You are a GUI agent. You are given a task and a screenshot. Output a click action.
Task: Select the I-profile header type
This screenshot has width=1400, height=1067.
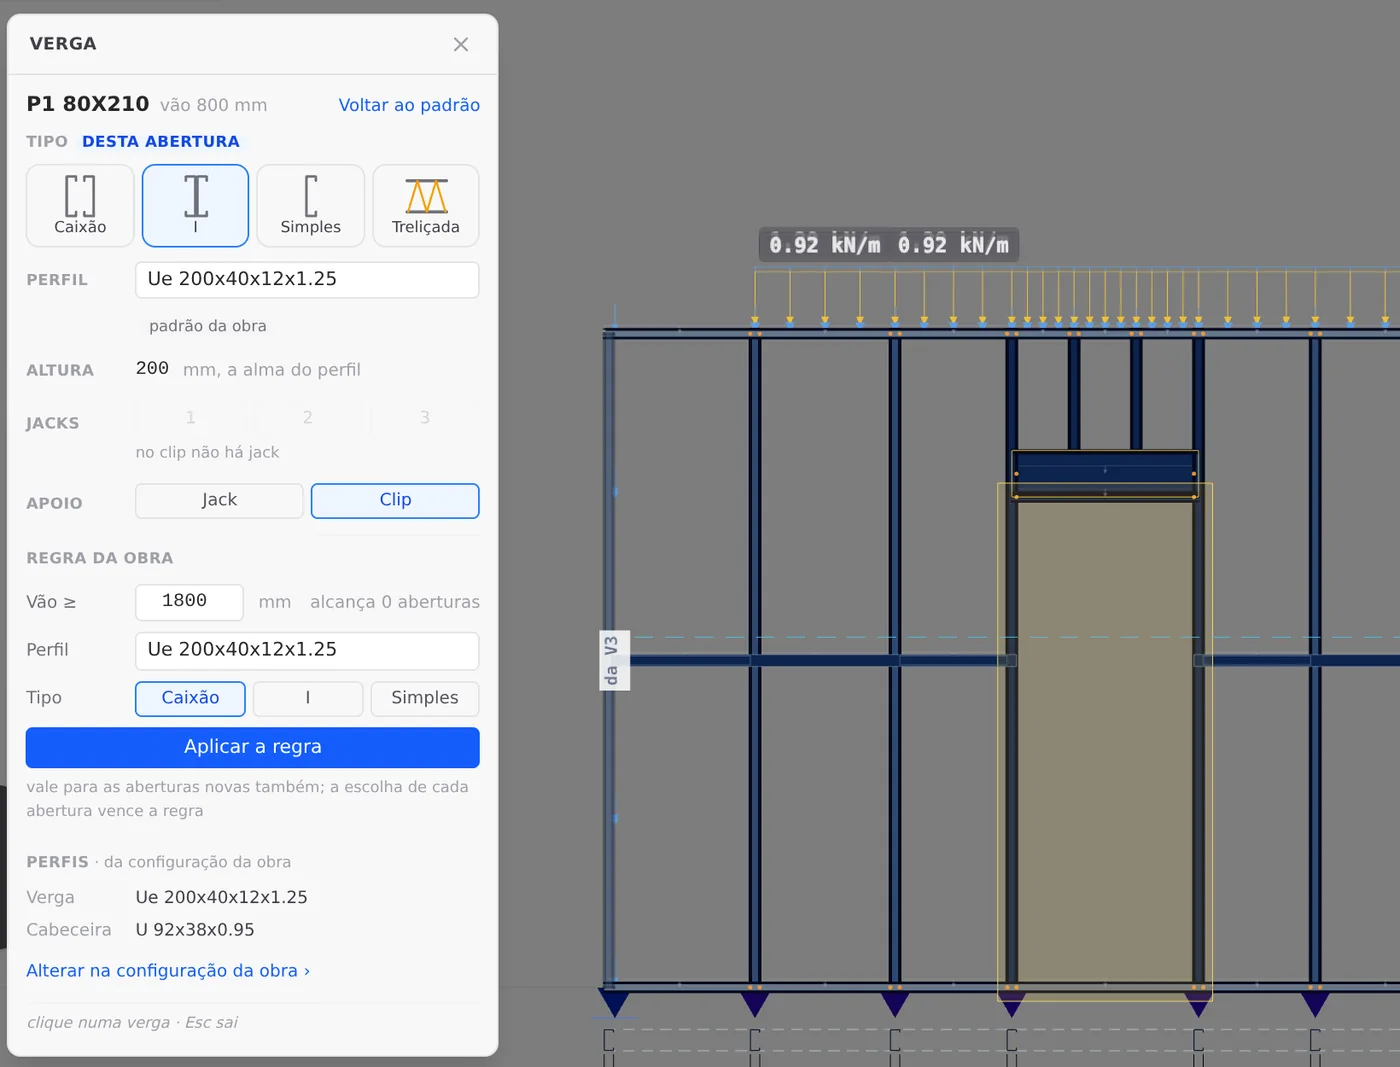pyautogui.click(x=195, y=205)
